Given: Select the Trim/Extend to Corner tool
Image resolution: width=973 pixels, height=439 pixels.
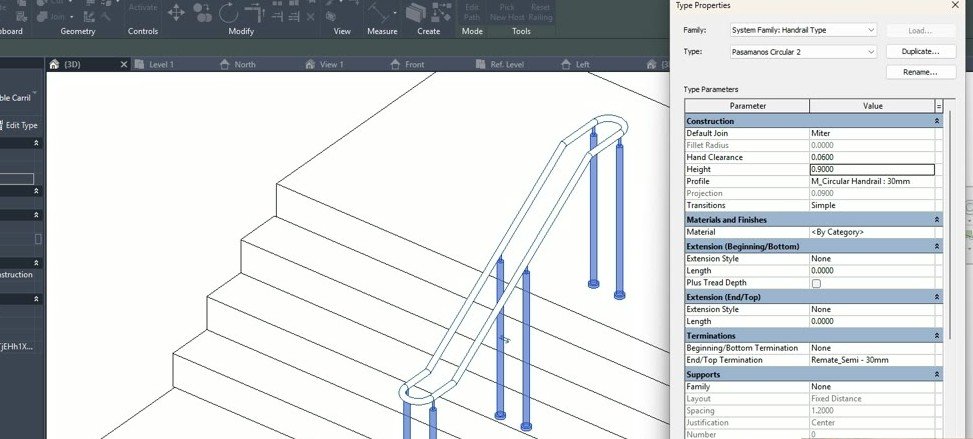Looking at the screenshot, I should point(254,11).
